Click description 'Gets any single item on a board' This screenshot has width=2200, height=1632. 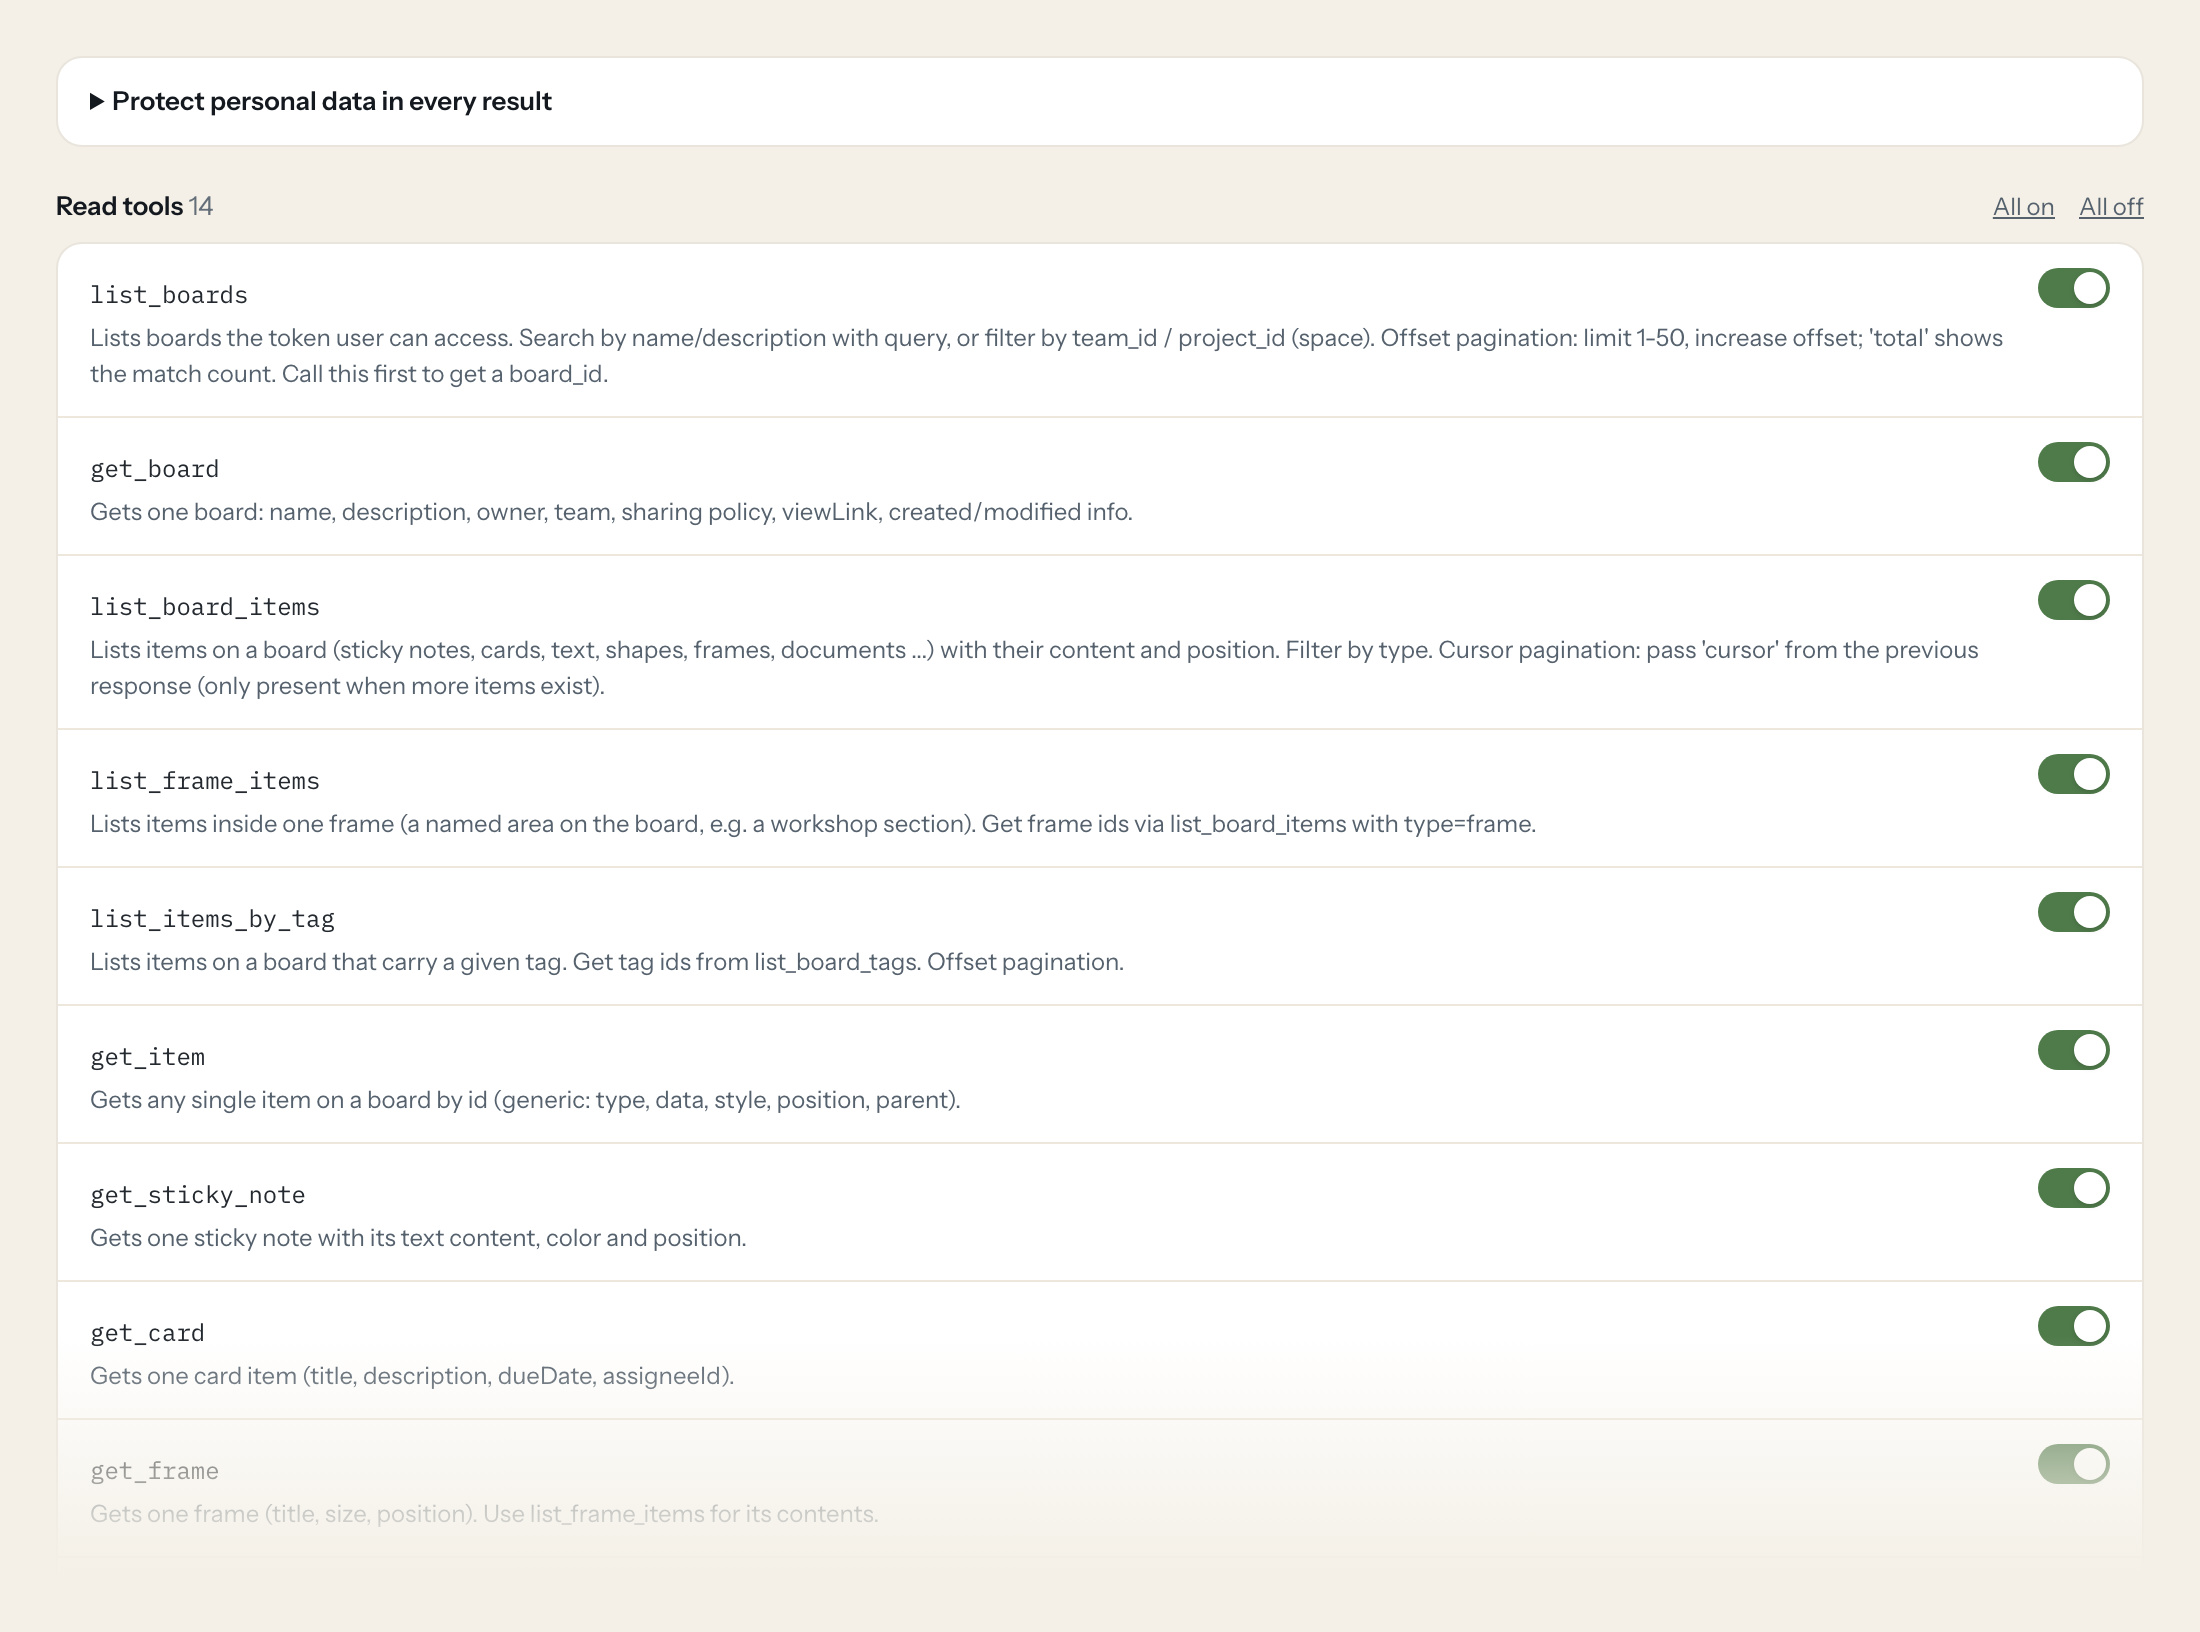[x=525, y=1100]
